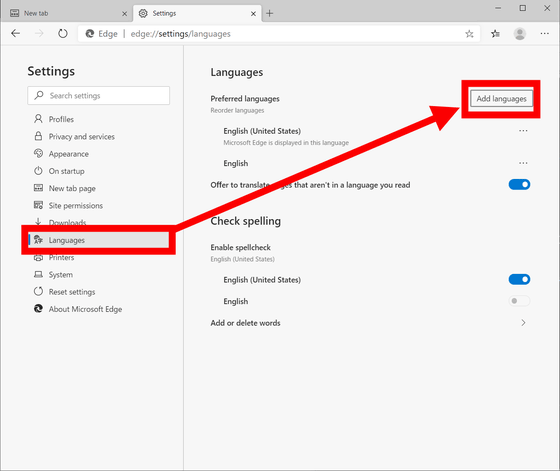The height and width of the screenshot is (471, 560).
Task: Click the Reset settings circular arrow icon
Action: pyautogui.click(x=38, y=291)
